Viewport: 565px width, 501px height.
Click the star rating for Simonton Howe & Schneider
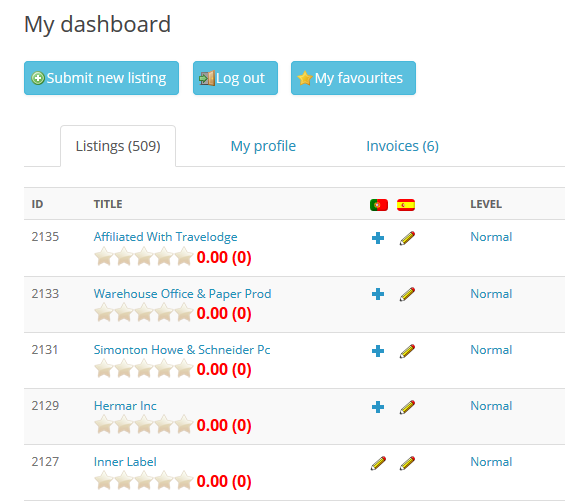[144, 369]
